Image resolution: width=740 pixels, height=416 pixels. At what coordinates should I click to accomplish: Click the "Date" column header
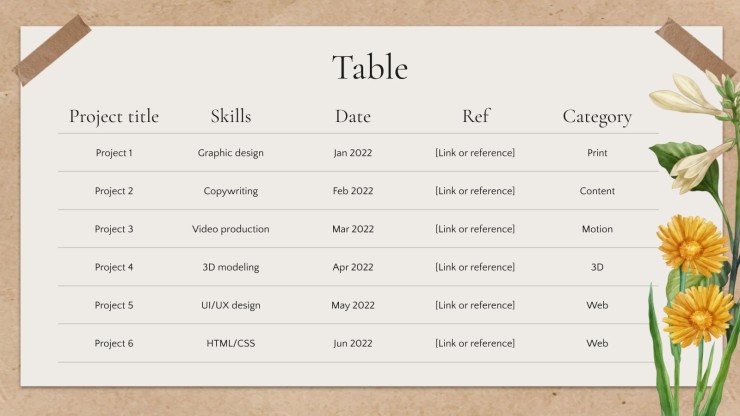(353, 116)
